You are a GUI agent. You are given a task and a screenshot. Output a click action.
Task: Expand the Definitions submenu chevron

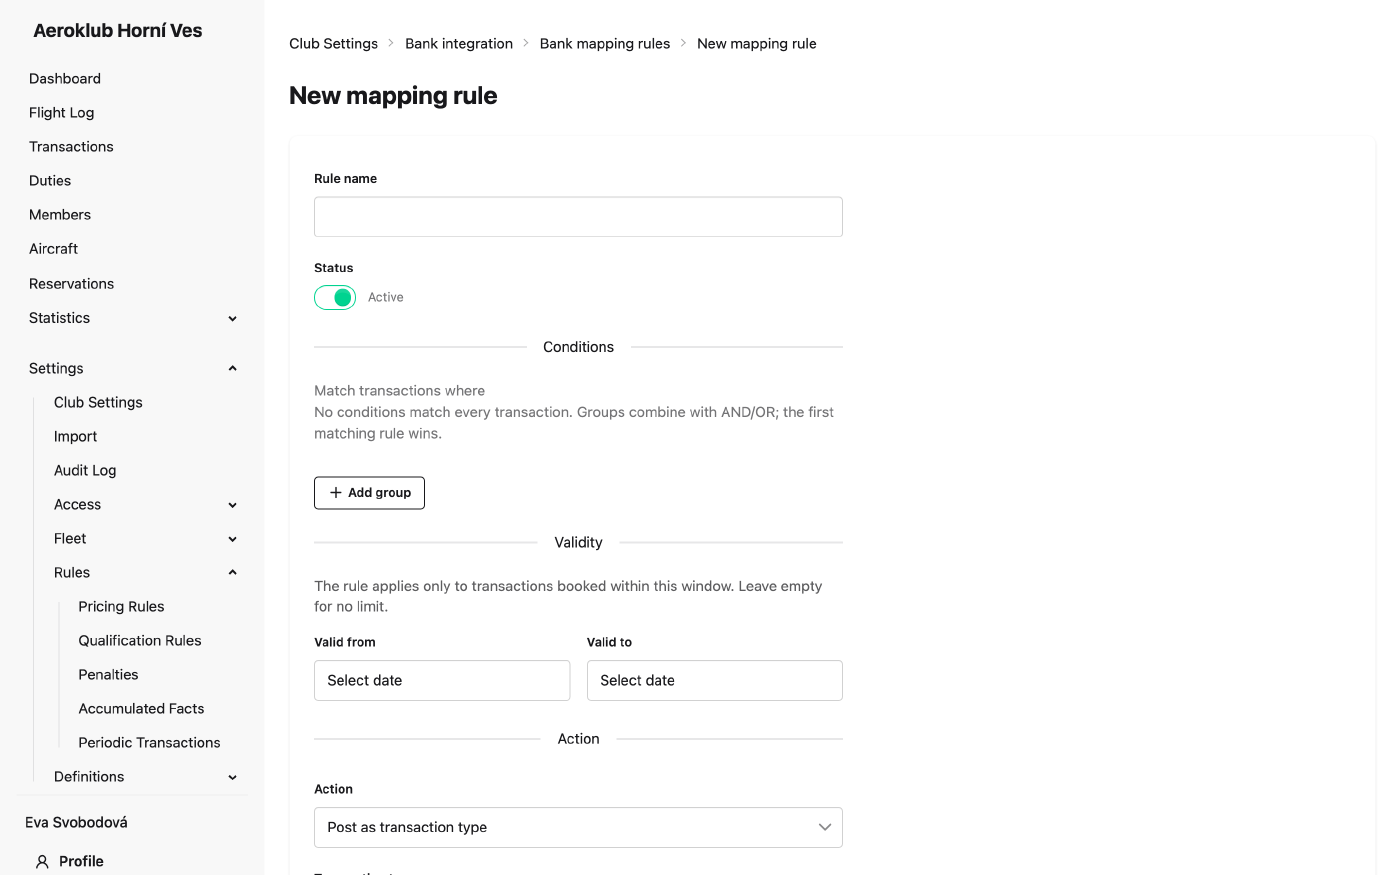tap(232, 777)
